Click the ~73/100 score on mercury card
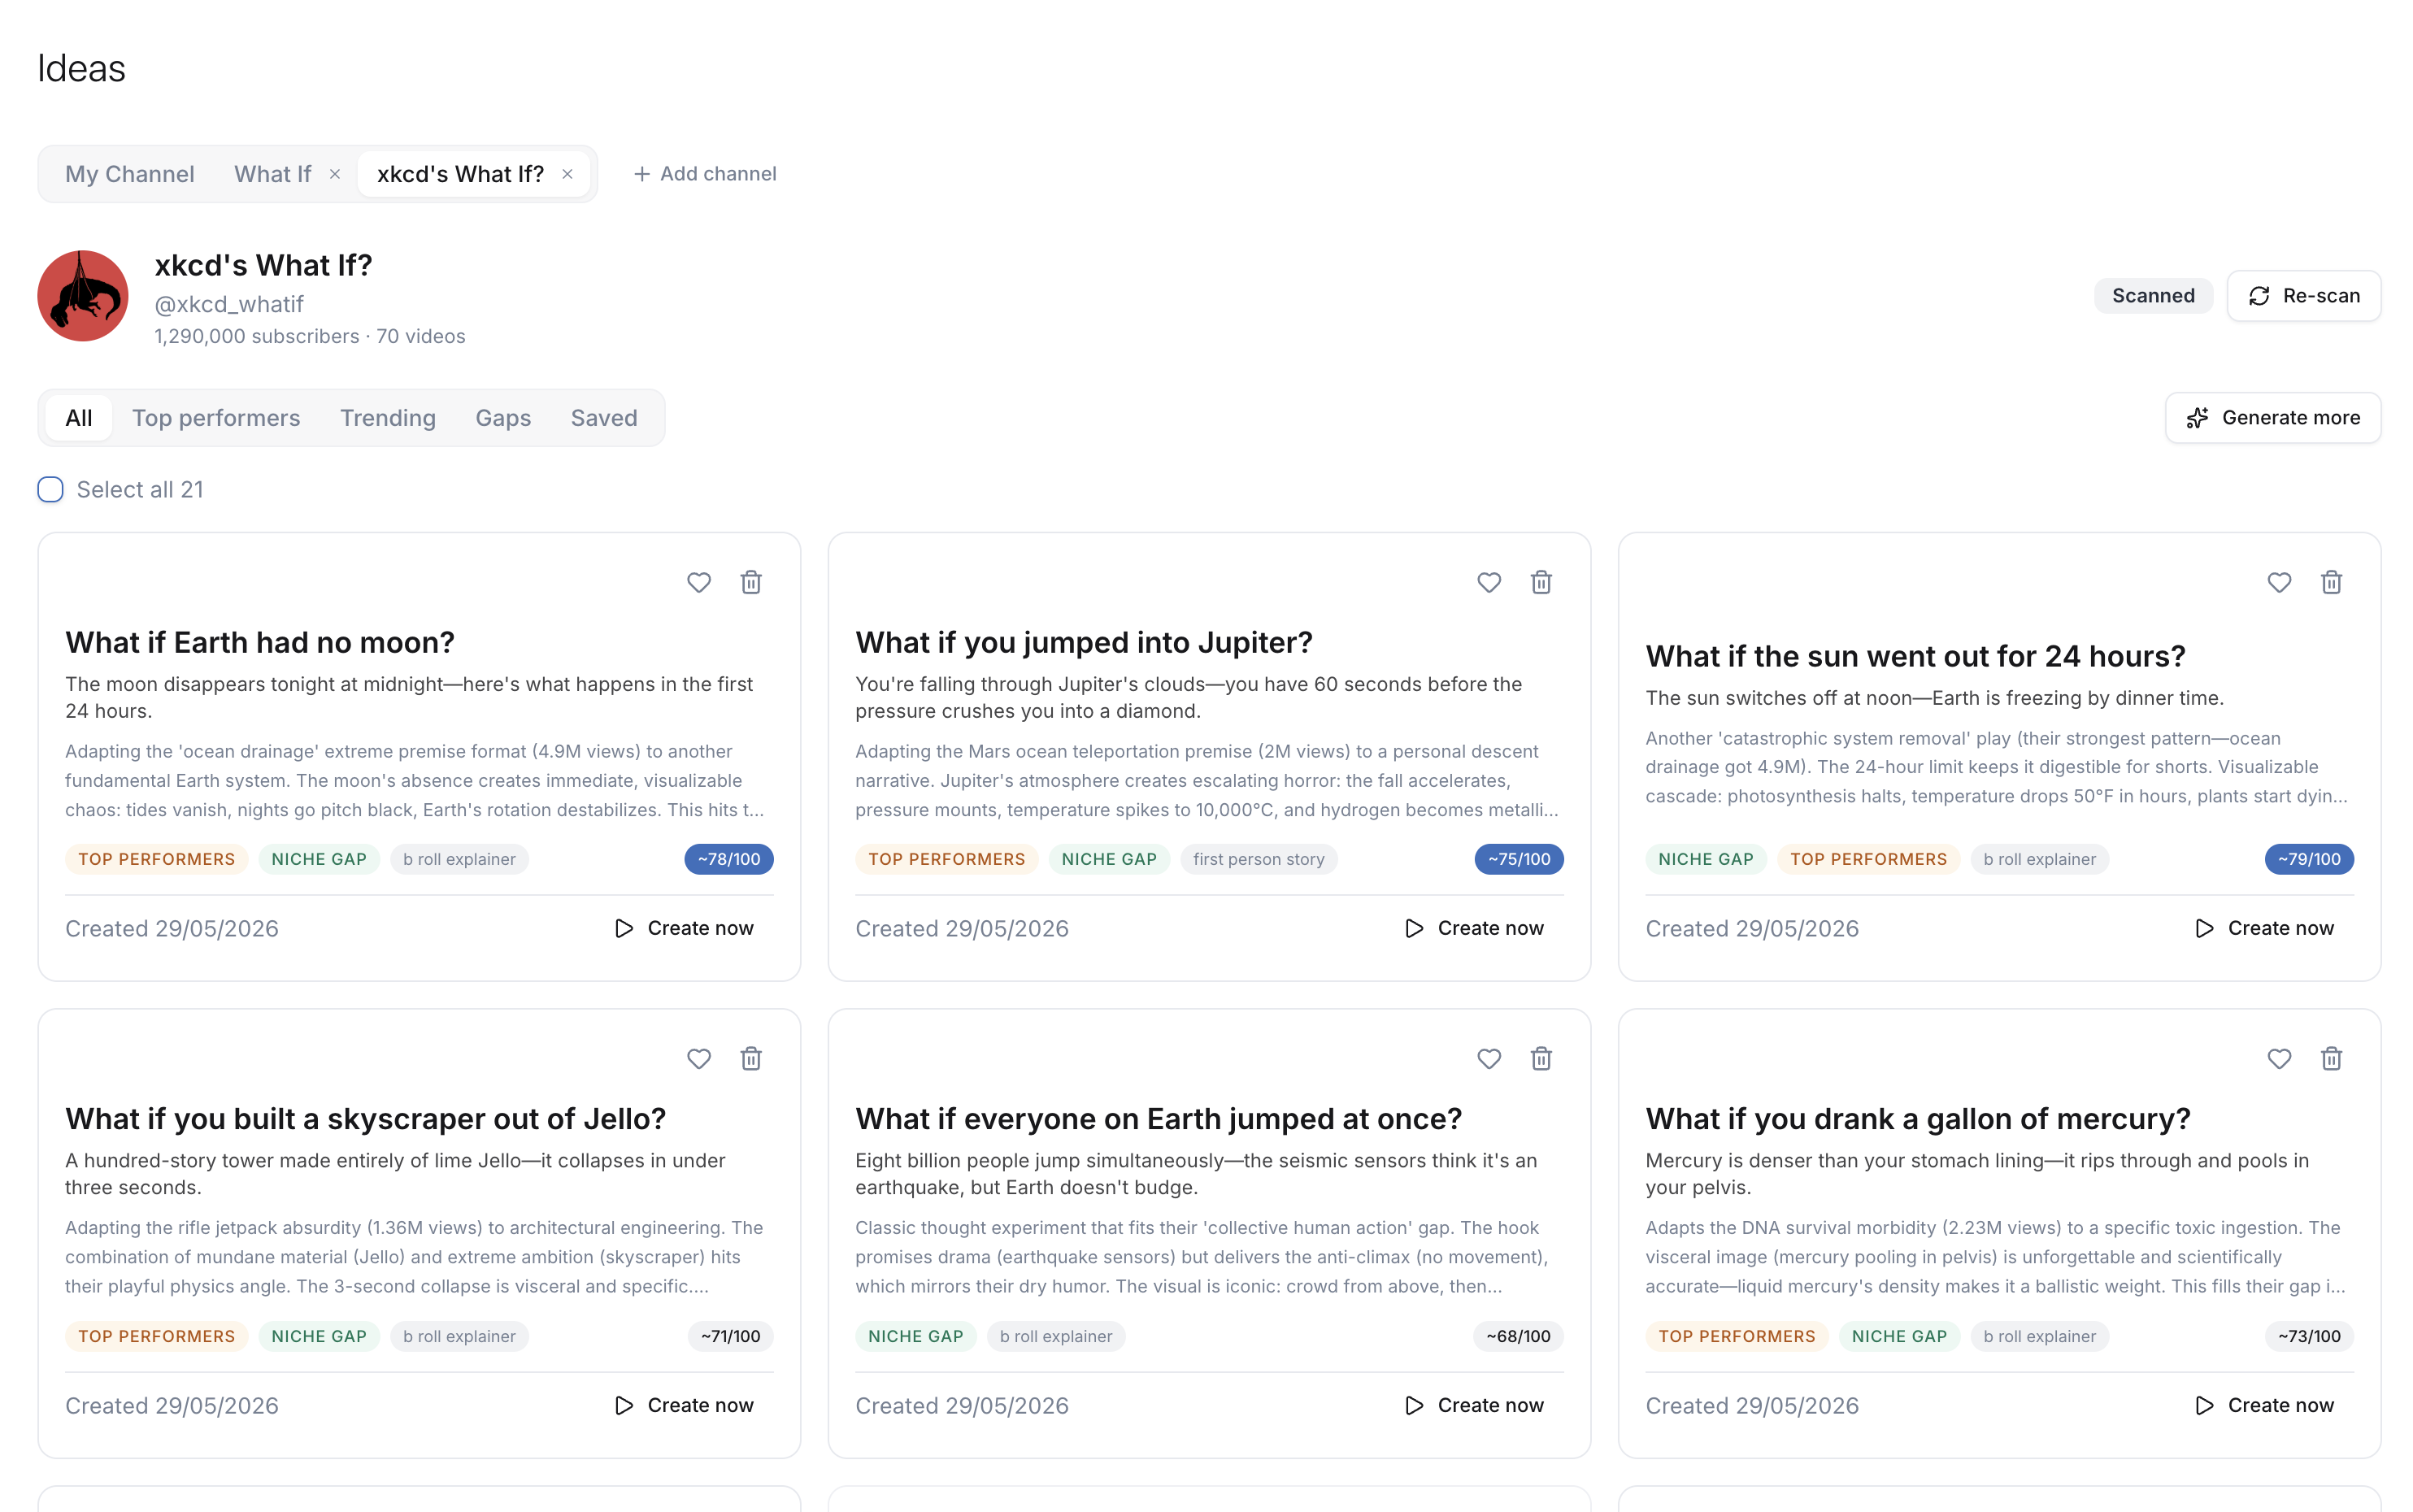Viewport: 2413px width, 1512px height. click(x=2309, y=1336)
